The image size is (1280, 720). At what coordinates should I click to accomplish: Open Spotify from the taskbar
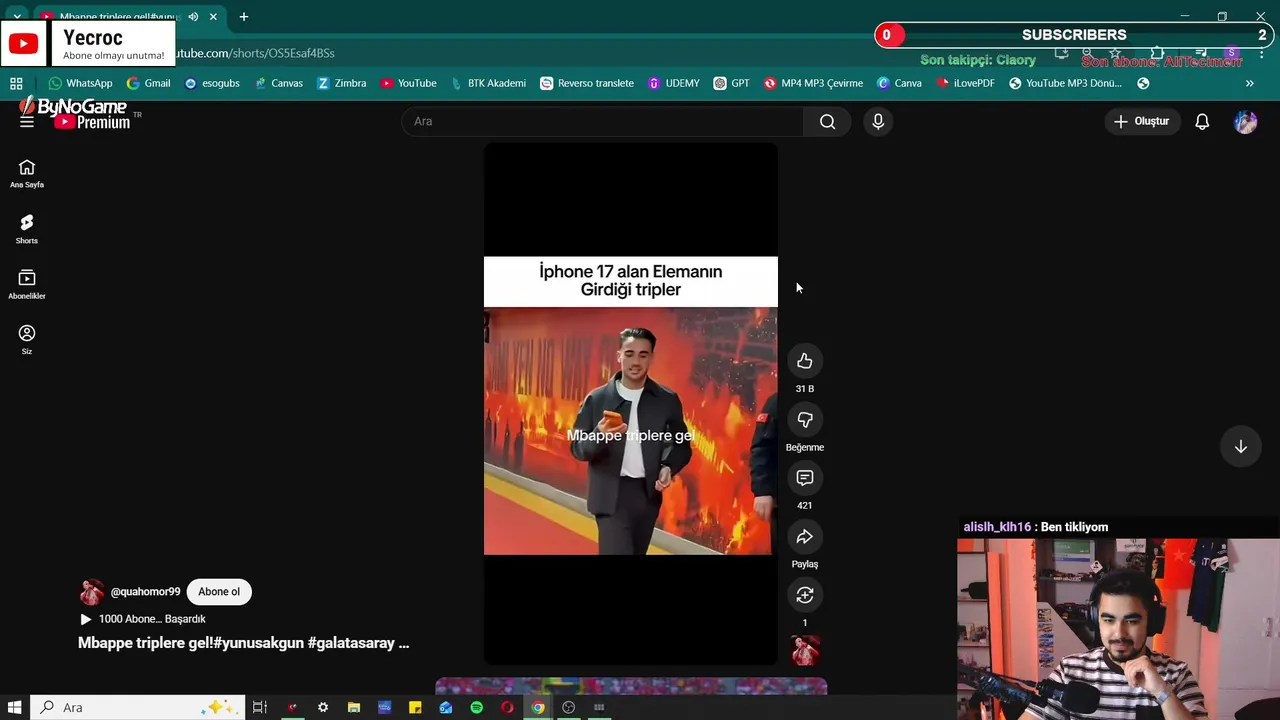477,707
